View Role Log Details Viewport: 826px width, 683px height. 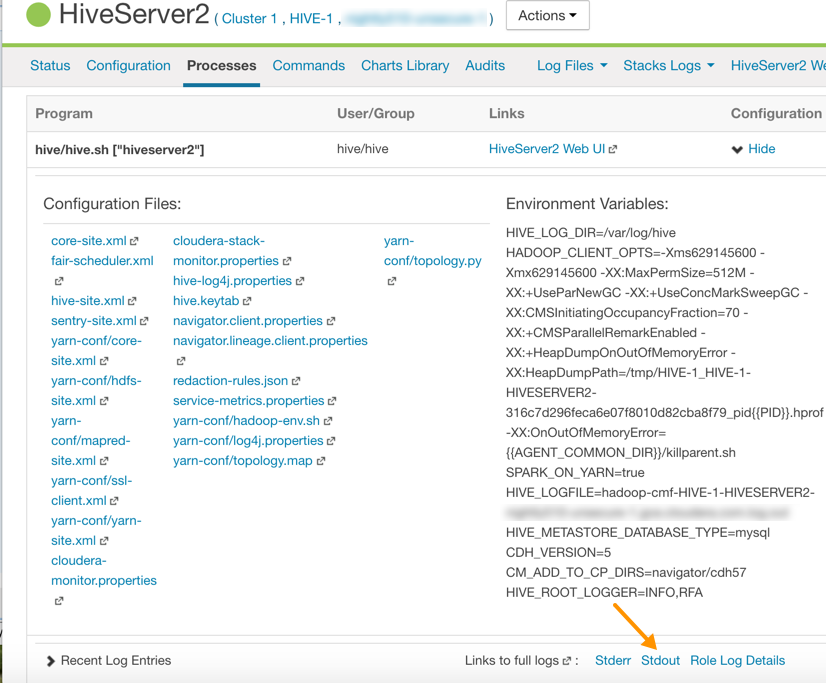point(737,661)
